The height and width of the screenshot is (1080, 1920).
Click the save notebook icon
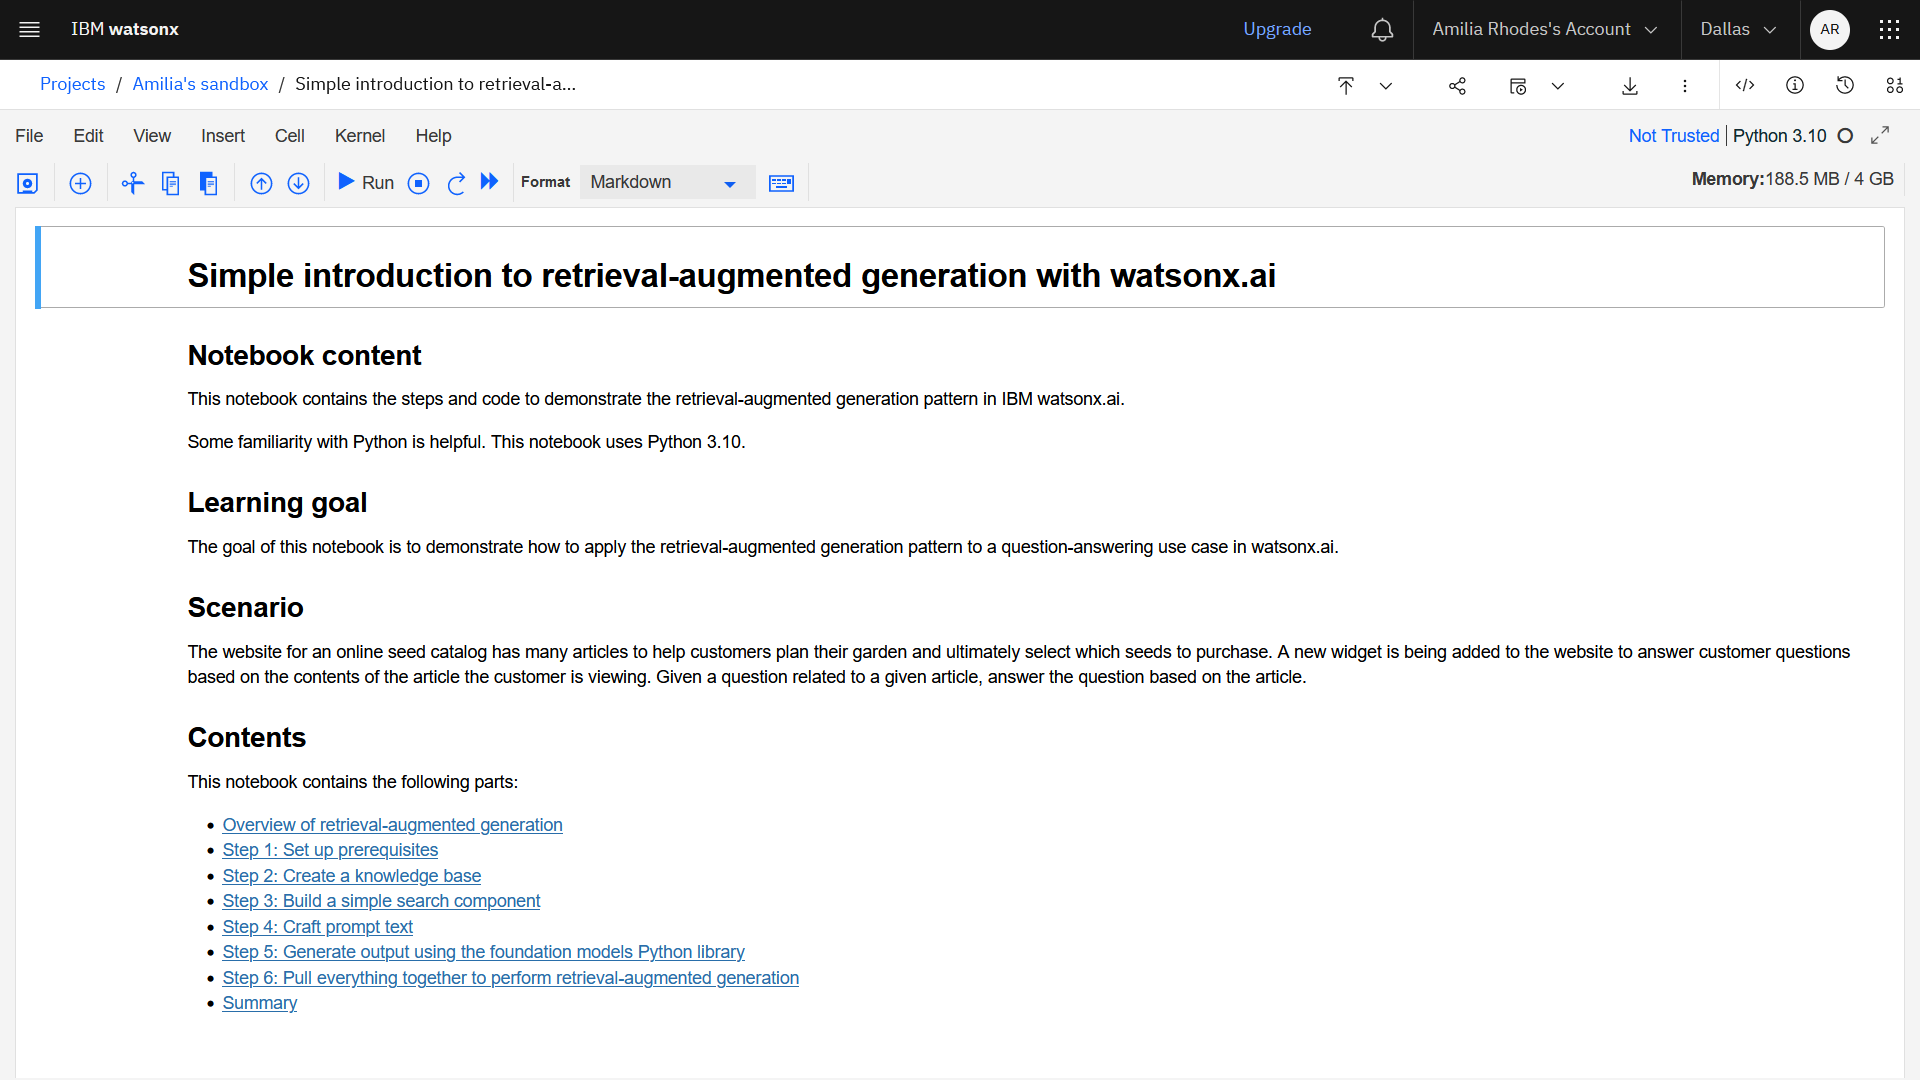28,182
